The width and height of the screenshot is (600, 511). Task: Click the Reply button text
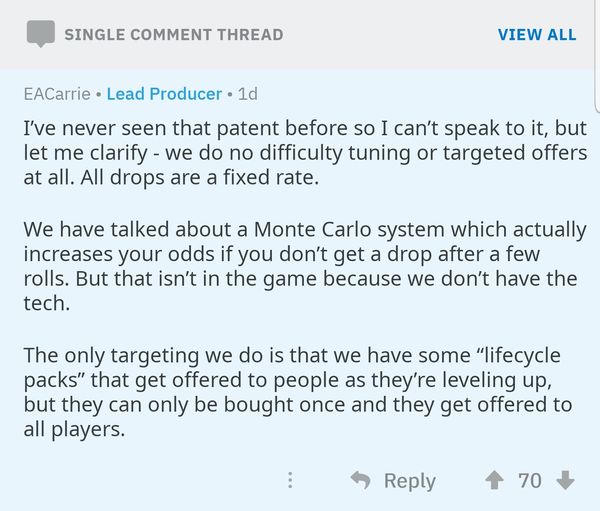409,481
